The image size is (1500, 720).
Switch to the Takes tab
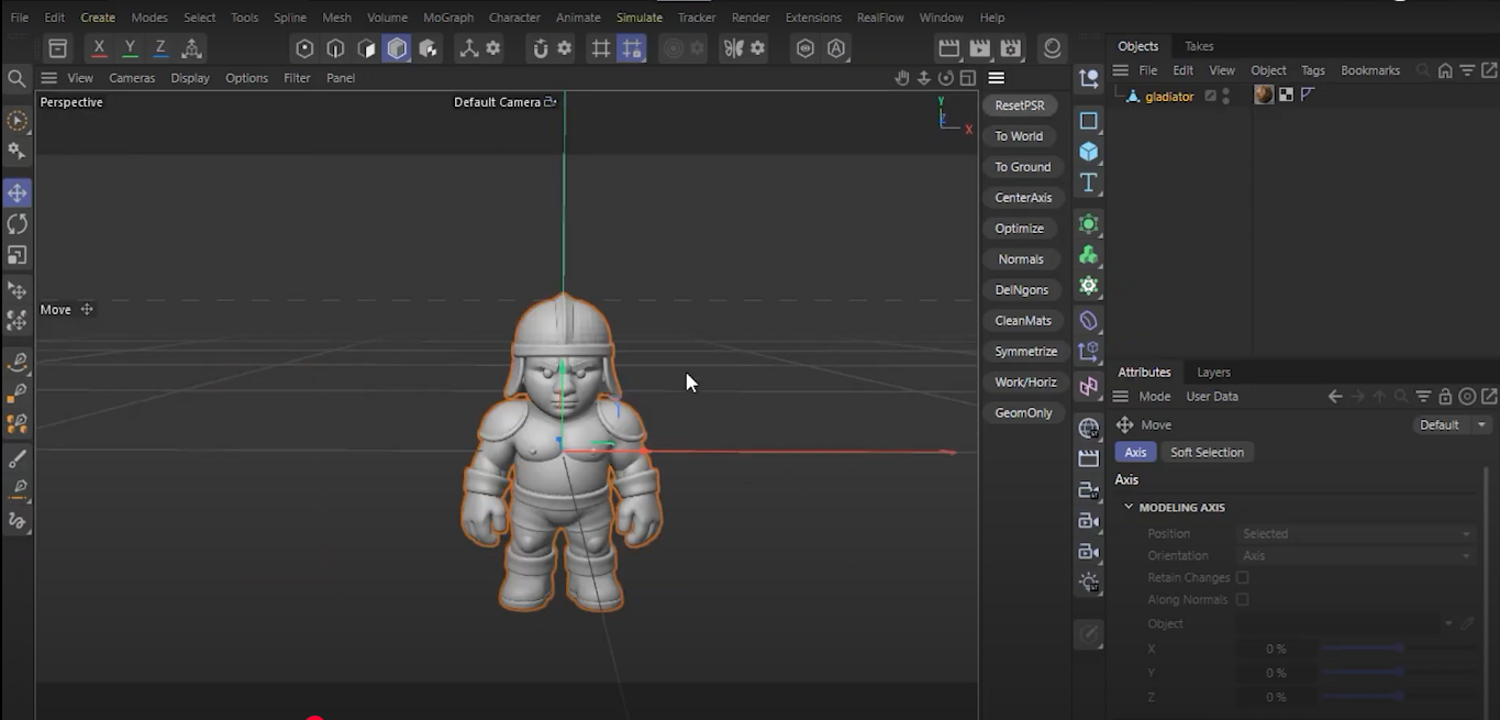1198,46
